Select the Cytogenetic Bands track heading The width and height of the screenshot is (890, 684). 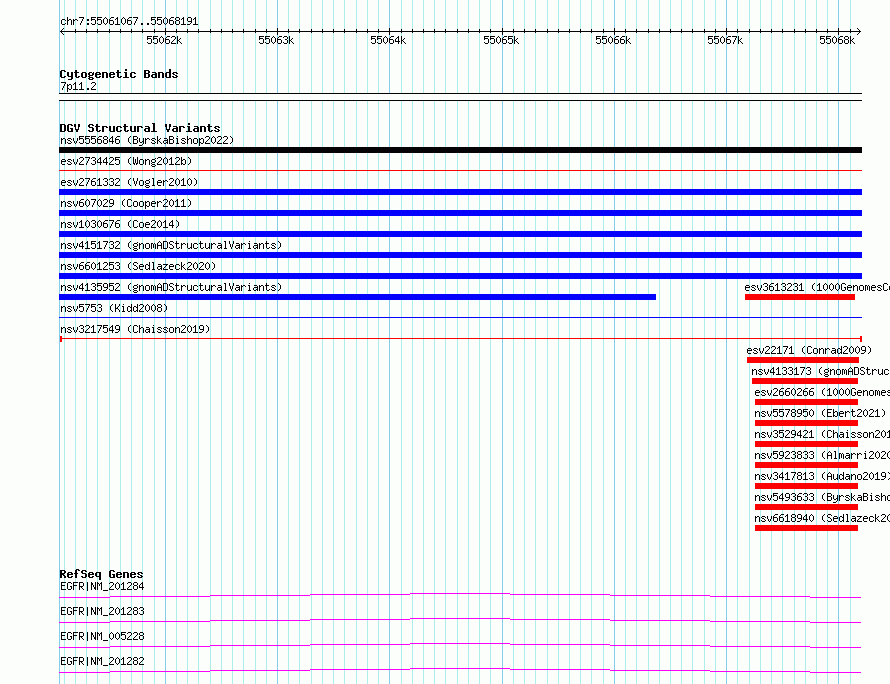119,74
